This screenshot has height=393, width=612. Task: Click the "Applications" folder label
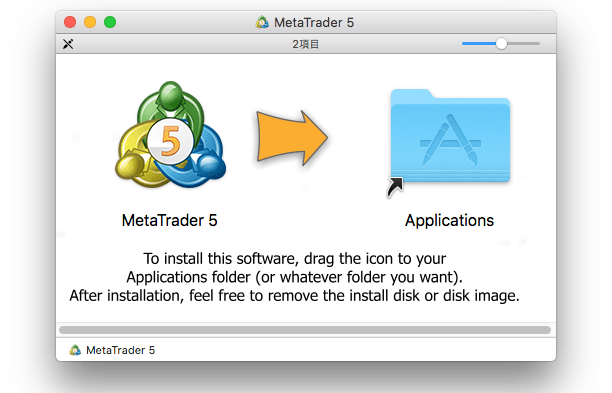click(x=449, y=221)
